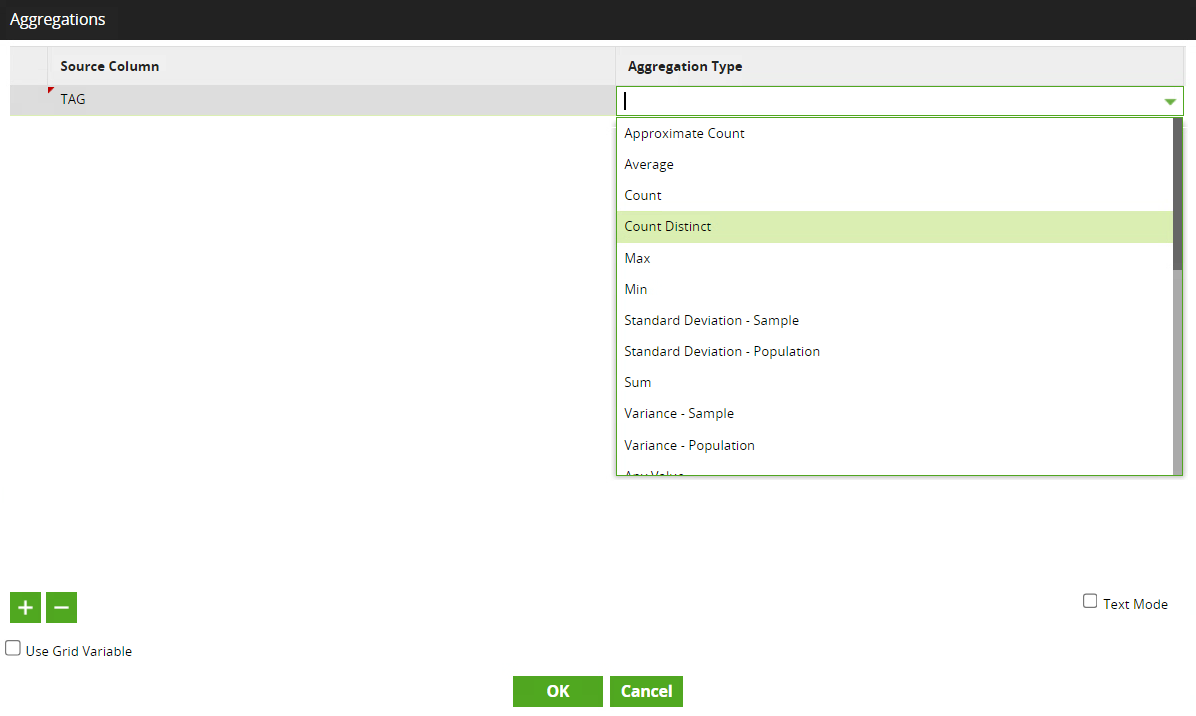
Task: Pick Sum from the aggregation list
Action: click(x=638, y=382)
